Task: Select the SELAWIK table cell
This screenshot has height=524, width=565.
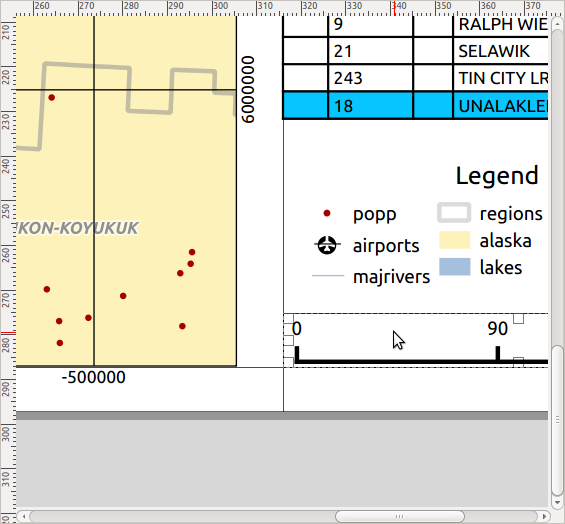Action: click(x=501, y=51)
